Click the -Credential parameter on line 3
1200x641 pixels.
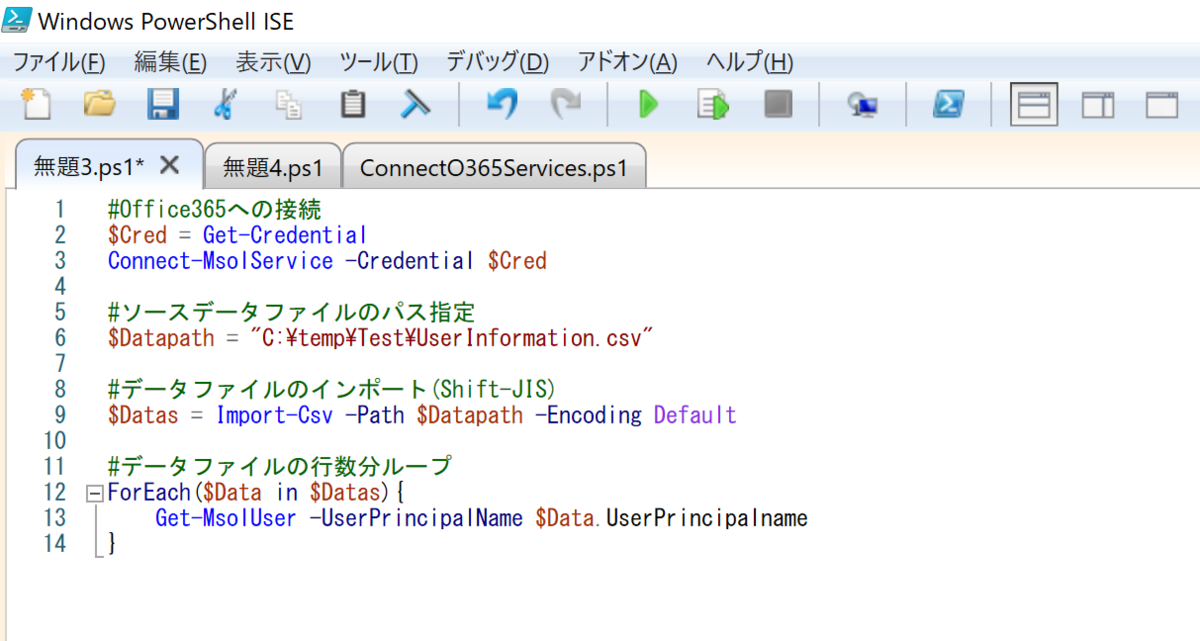pyautogui.click(x=409, y=261)
